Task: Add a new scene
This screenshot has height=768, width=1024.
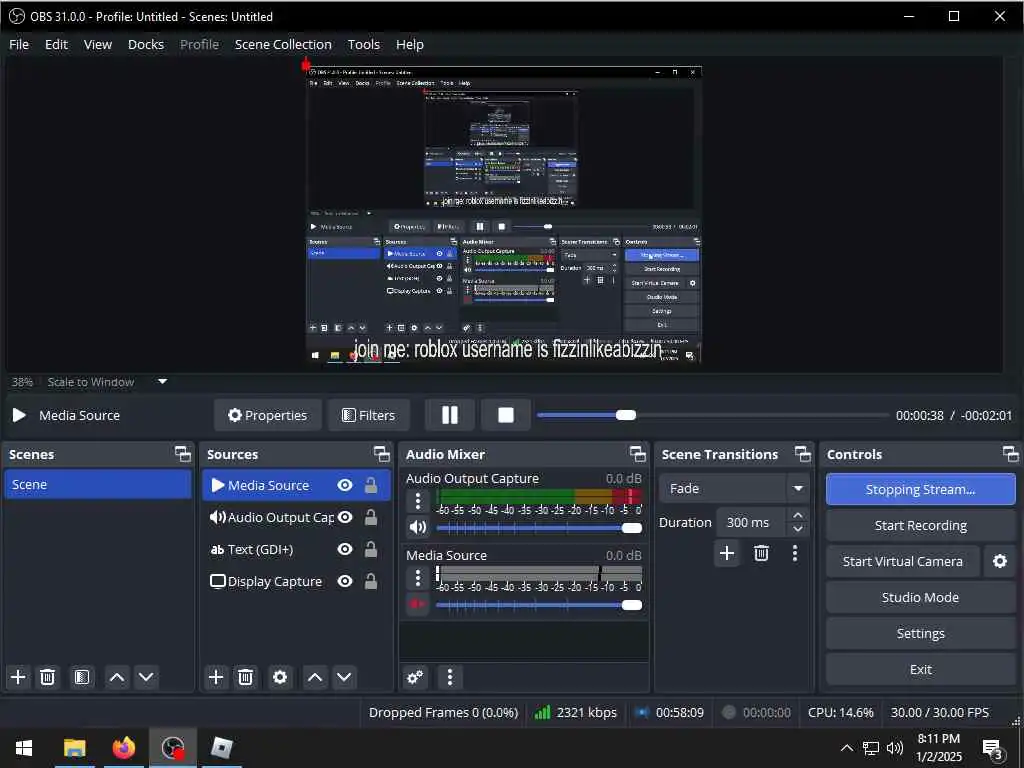Action: (x=18, y=677)
